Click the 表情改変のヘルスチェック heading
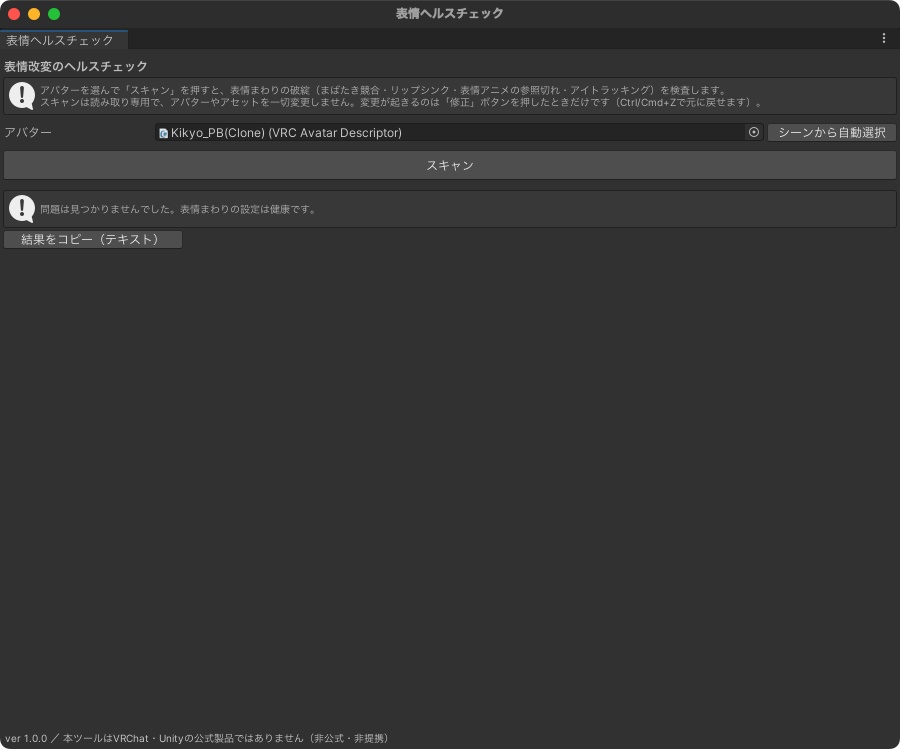The height and width of the screenshot is (749, 900). point(76,67)
